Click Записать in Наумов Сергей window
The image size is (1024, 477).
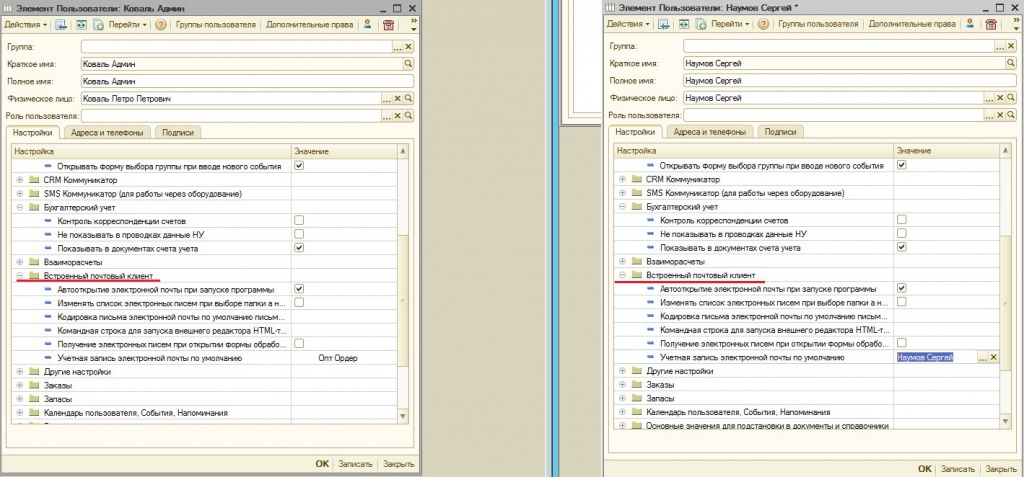click(958, 469)
